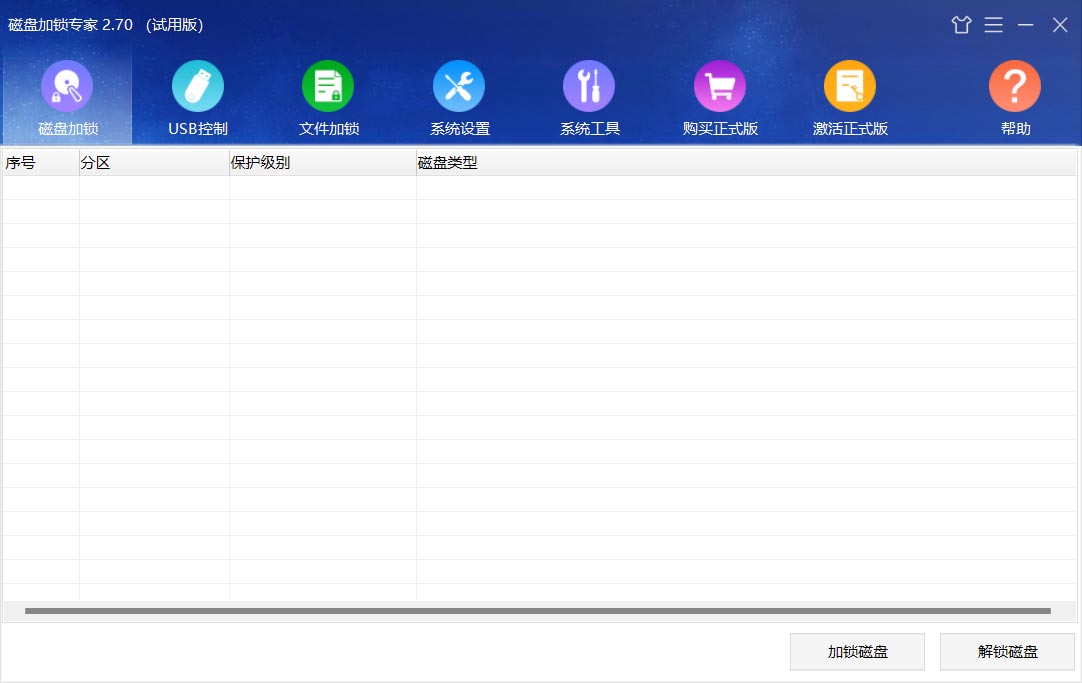The height and width of the screenshot is (683, 1082).
Task: Sort by the 保护级别 column
Action: [259, 161]
